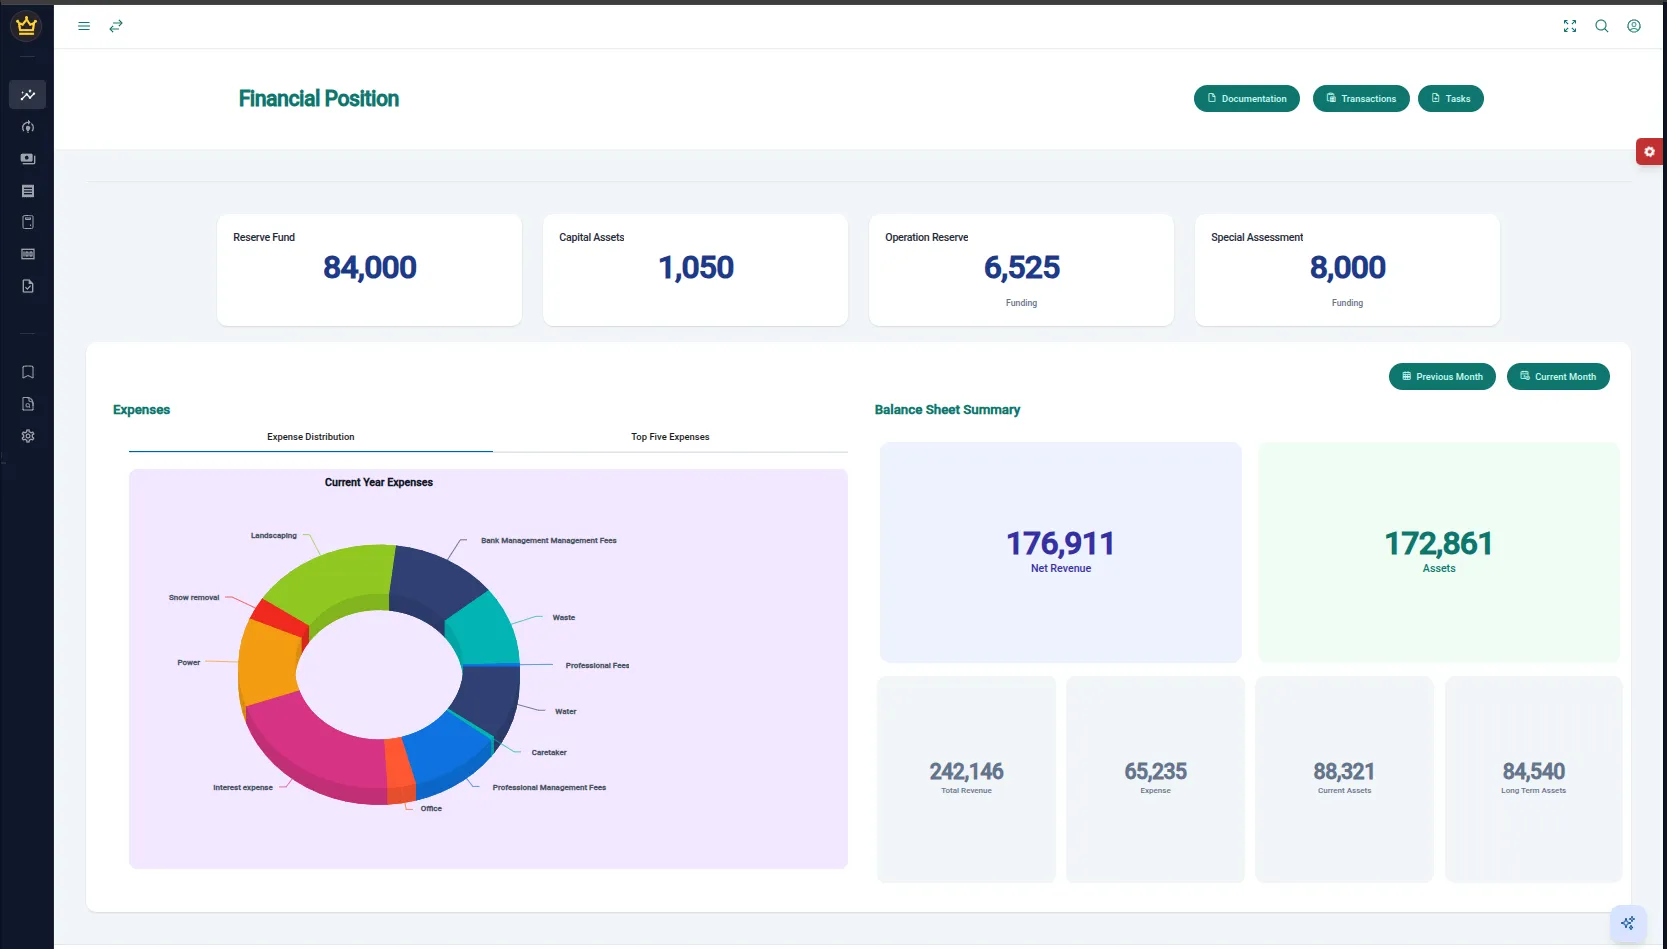Open the global search icon in the header
The image size is (1667, 949).
(1602, 26)
